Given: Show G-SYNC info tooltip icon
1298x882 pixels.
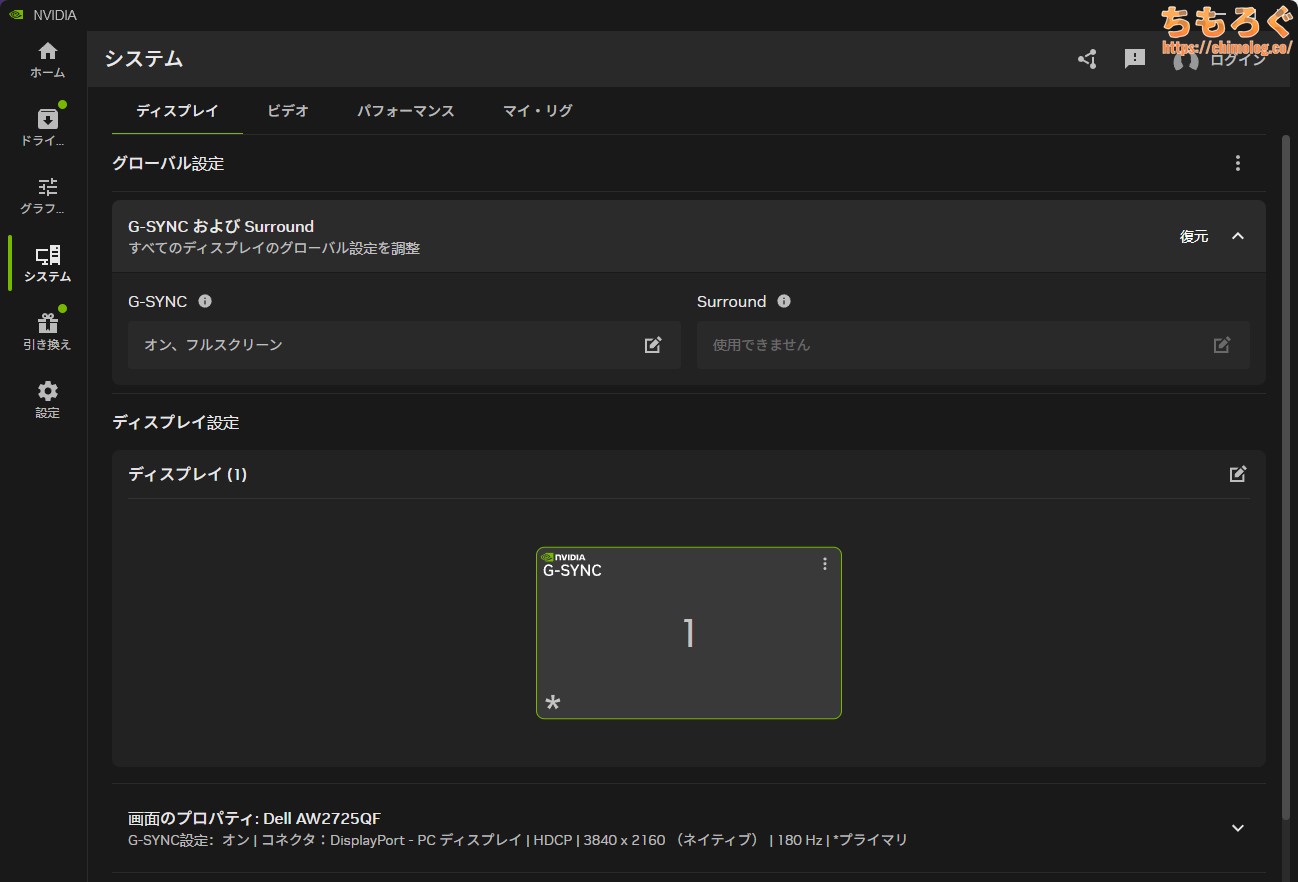Looking at the screenshot, I should [205, 301].
